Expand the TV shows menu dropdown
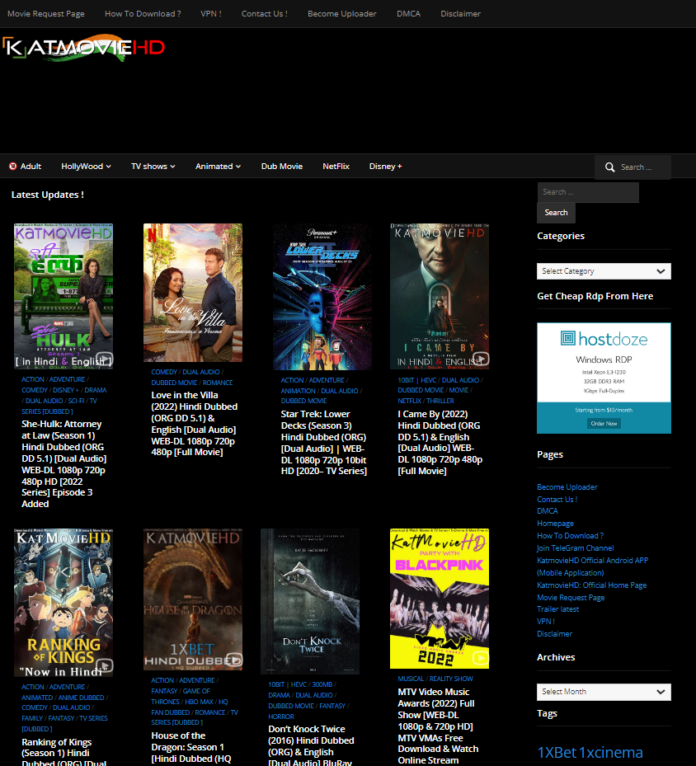This screenshot has height=766, width=696. (x=153, y=166)
